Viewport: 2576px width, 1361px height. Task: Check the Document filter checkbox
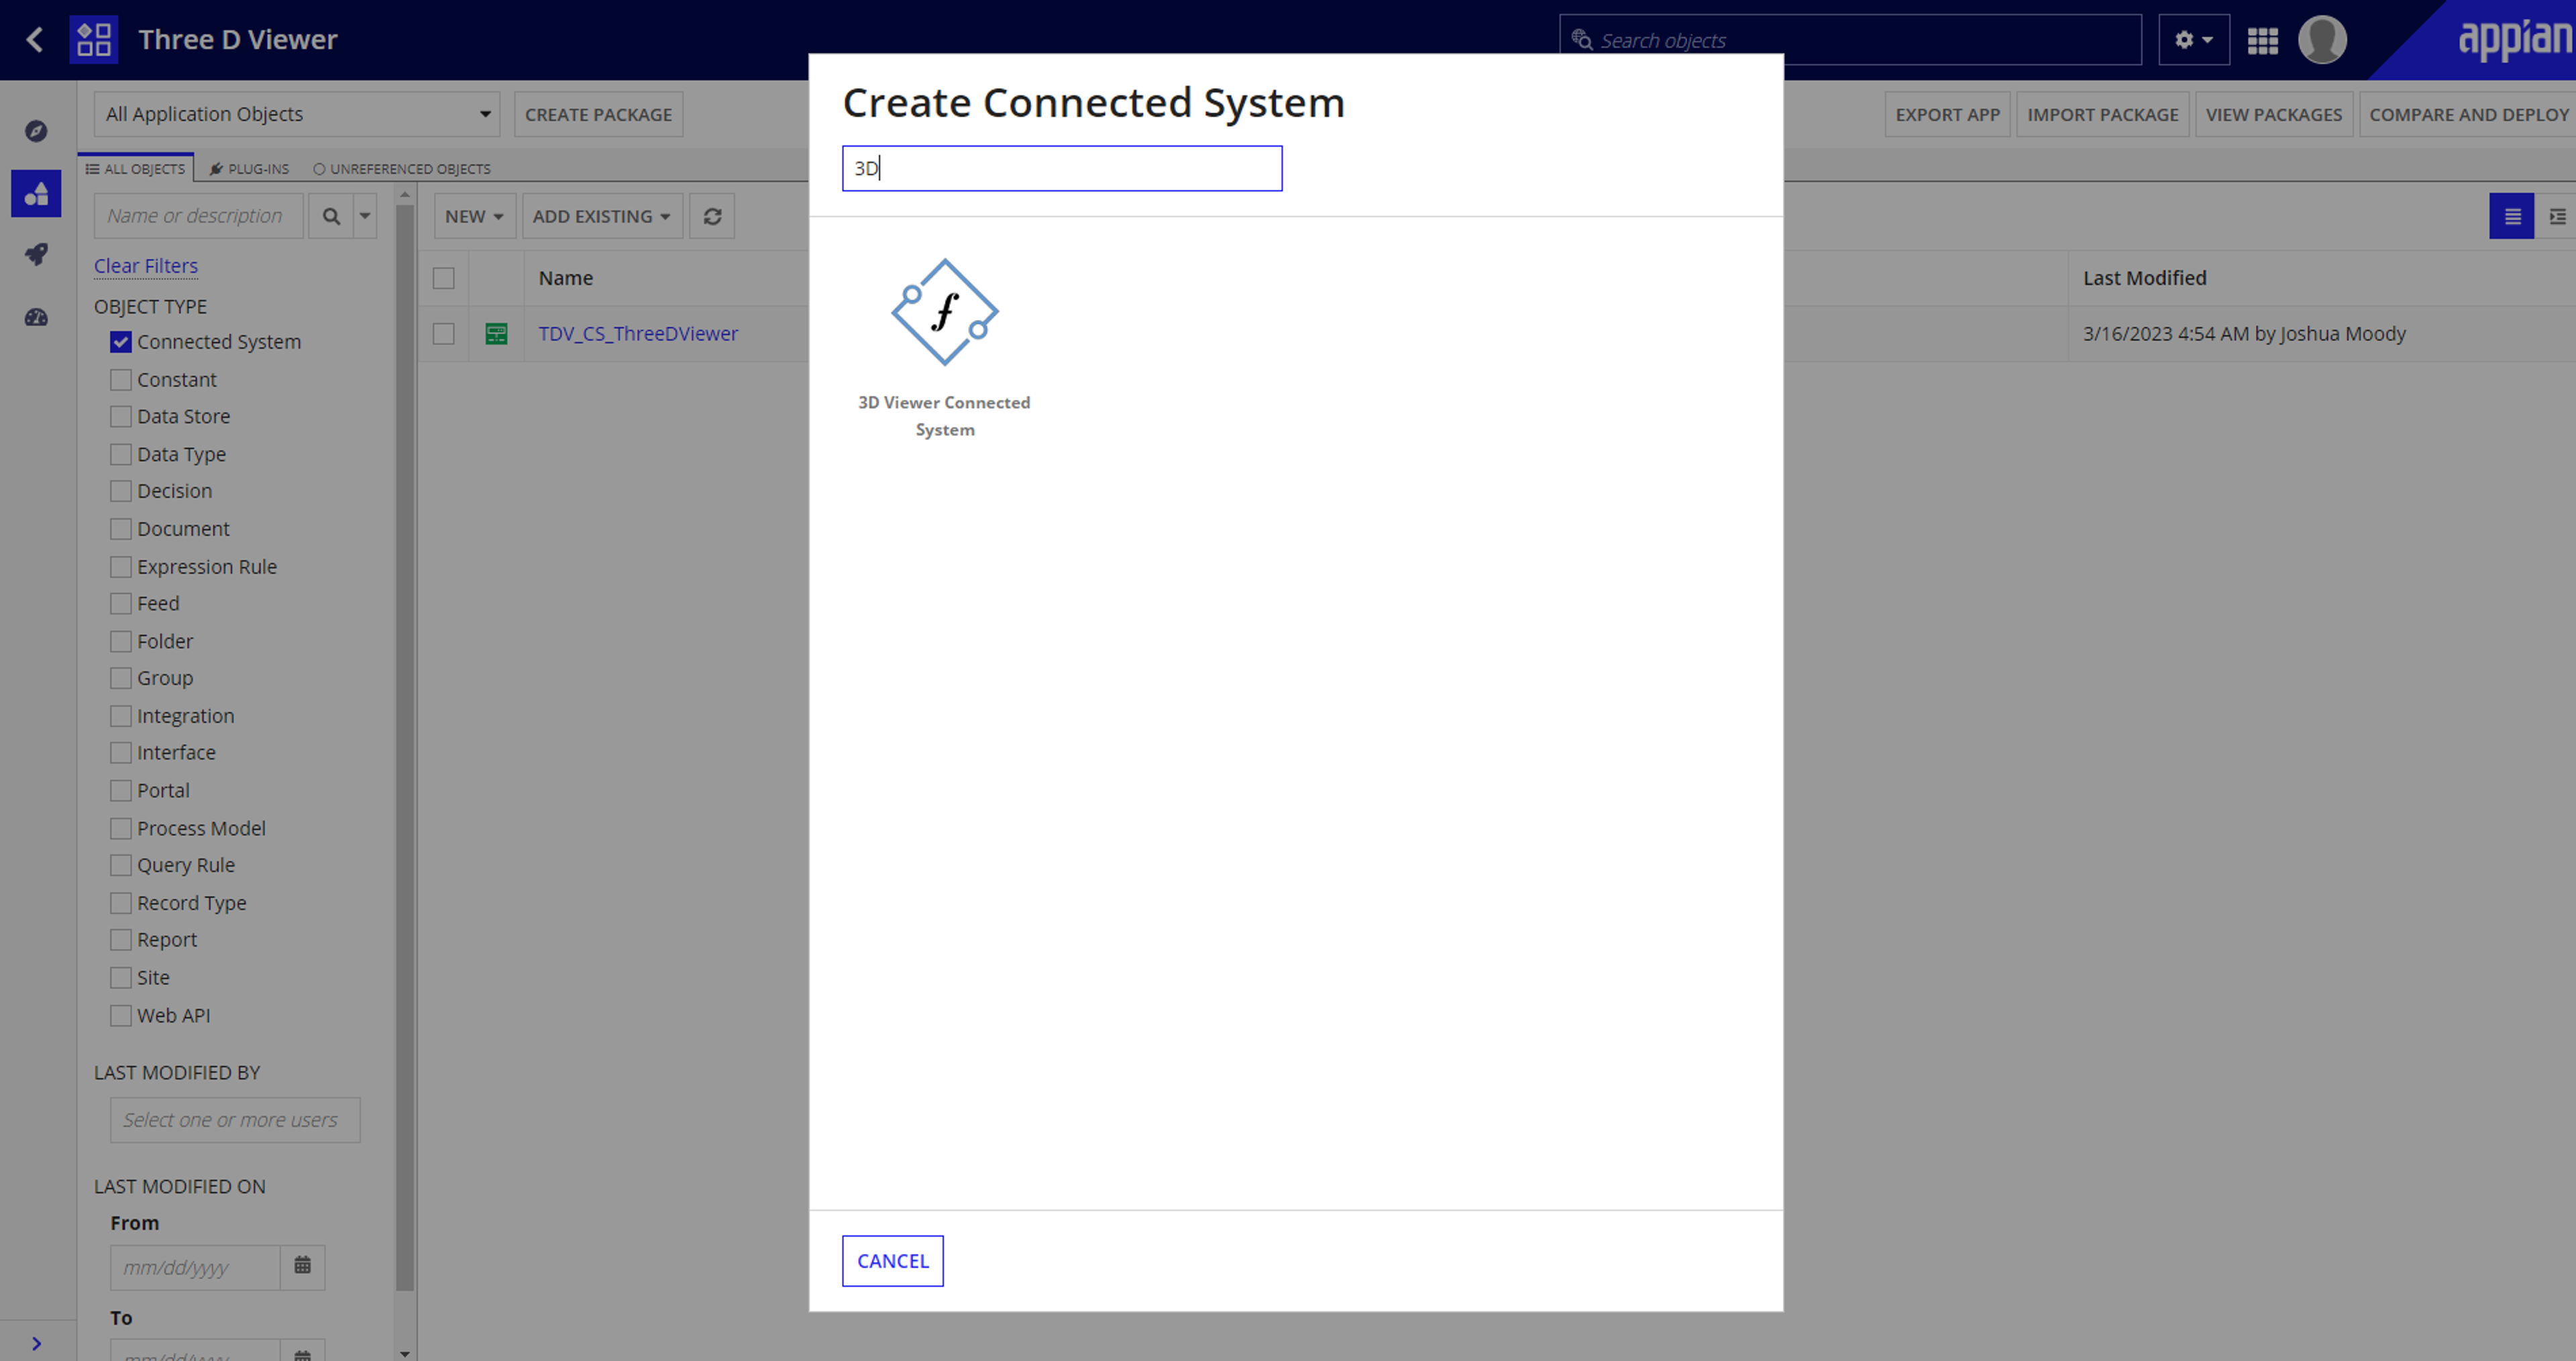(x=121, y=529)
